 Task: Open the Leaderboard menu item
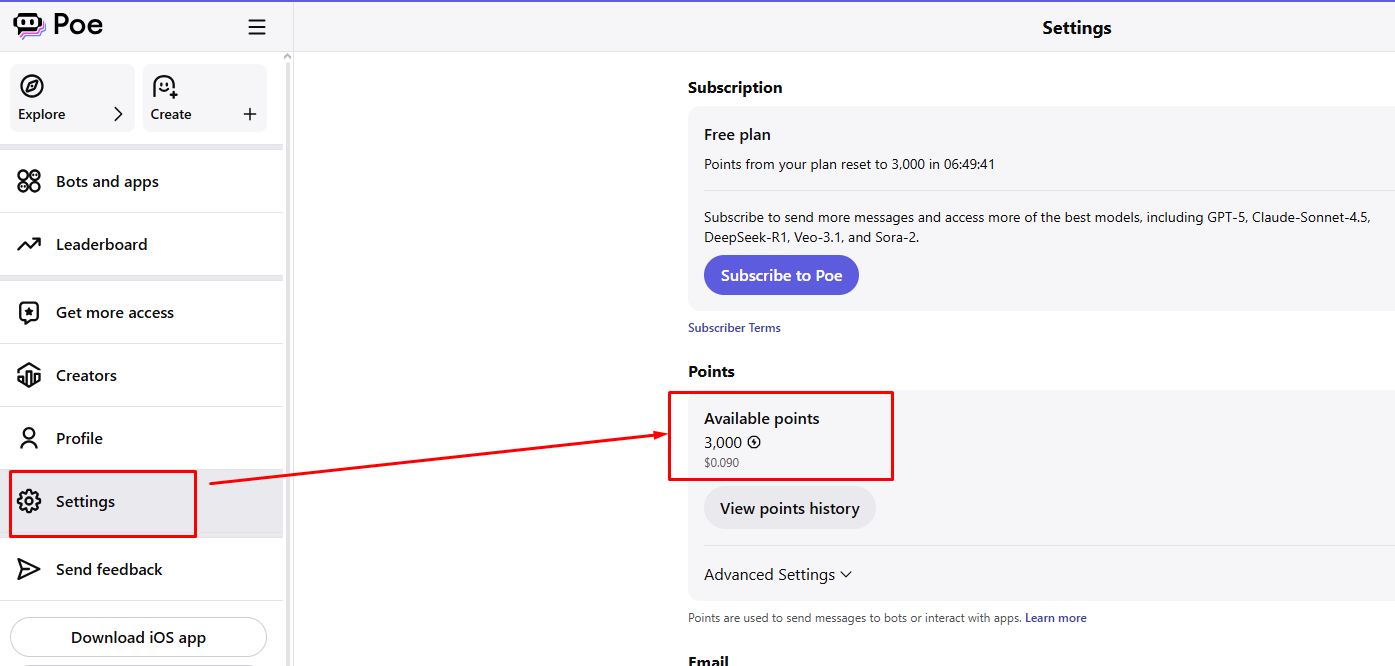coord(102,244)
